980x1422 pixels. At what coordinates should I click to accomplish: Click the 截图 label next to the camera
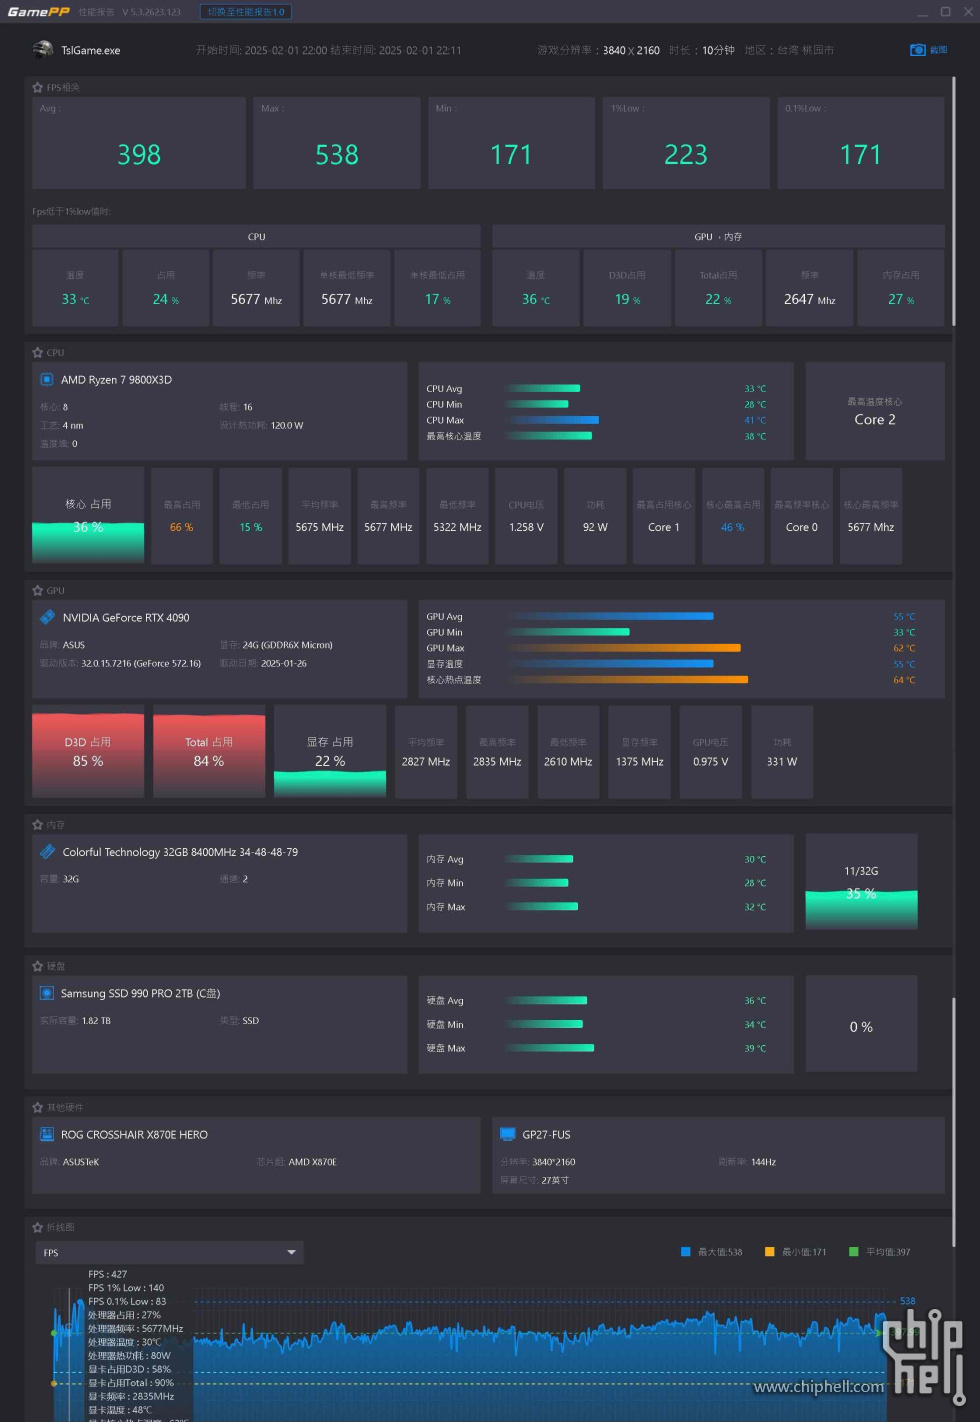click(x=938, y=50)
